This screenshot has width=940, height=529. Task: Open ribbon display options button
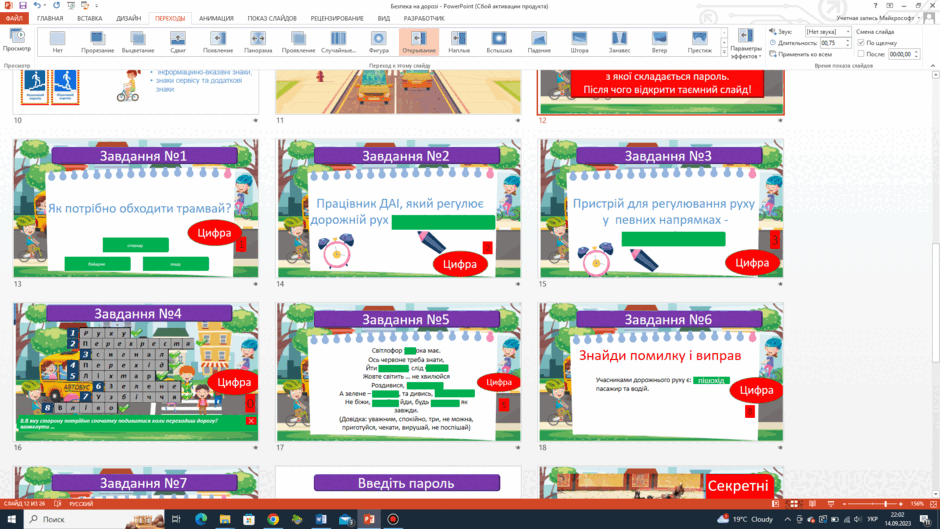tap(890, 5)
